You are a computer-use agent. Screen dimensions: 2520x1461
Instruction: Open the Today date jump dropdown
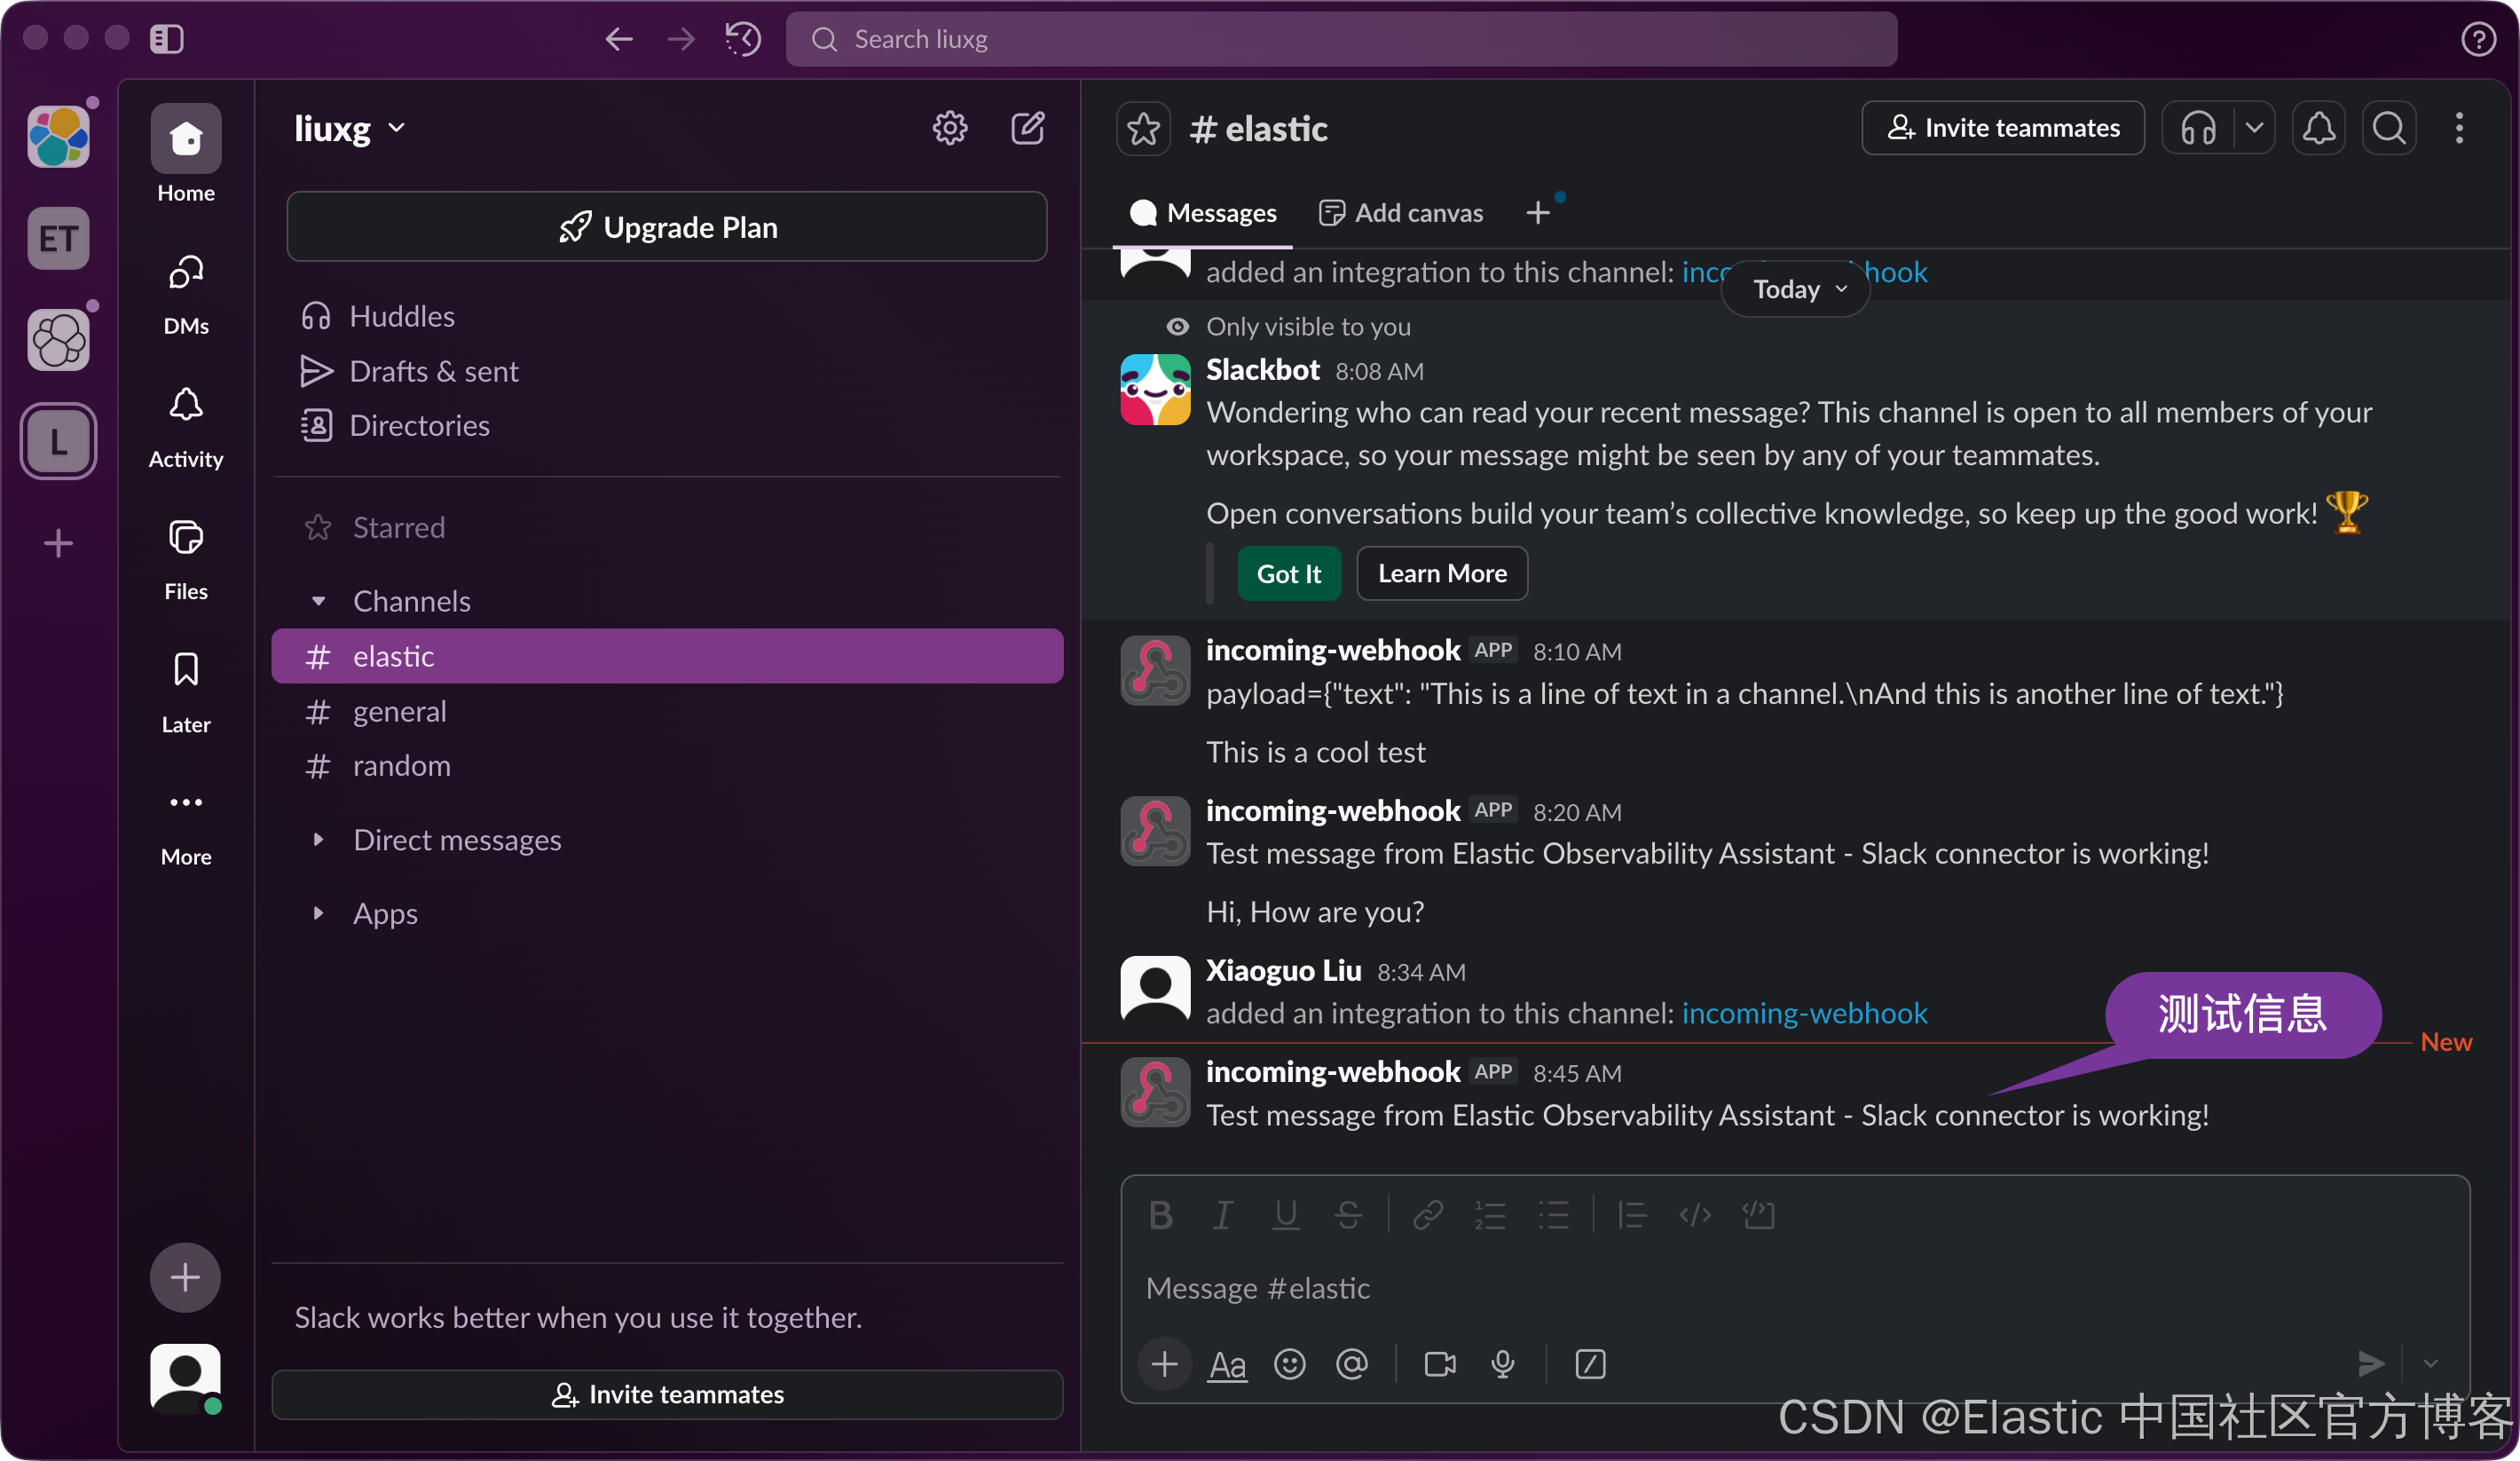[1797, 289]
